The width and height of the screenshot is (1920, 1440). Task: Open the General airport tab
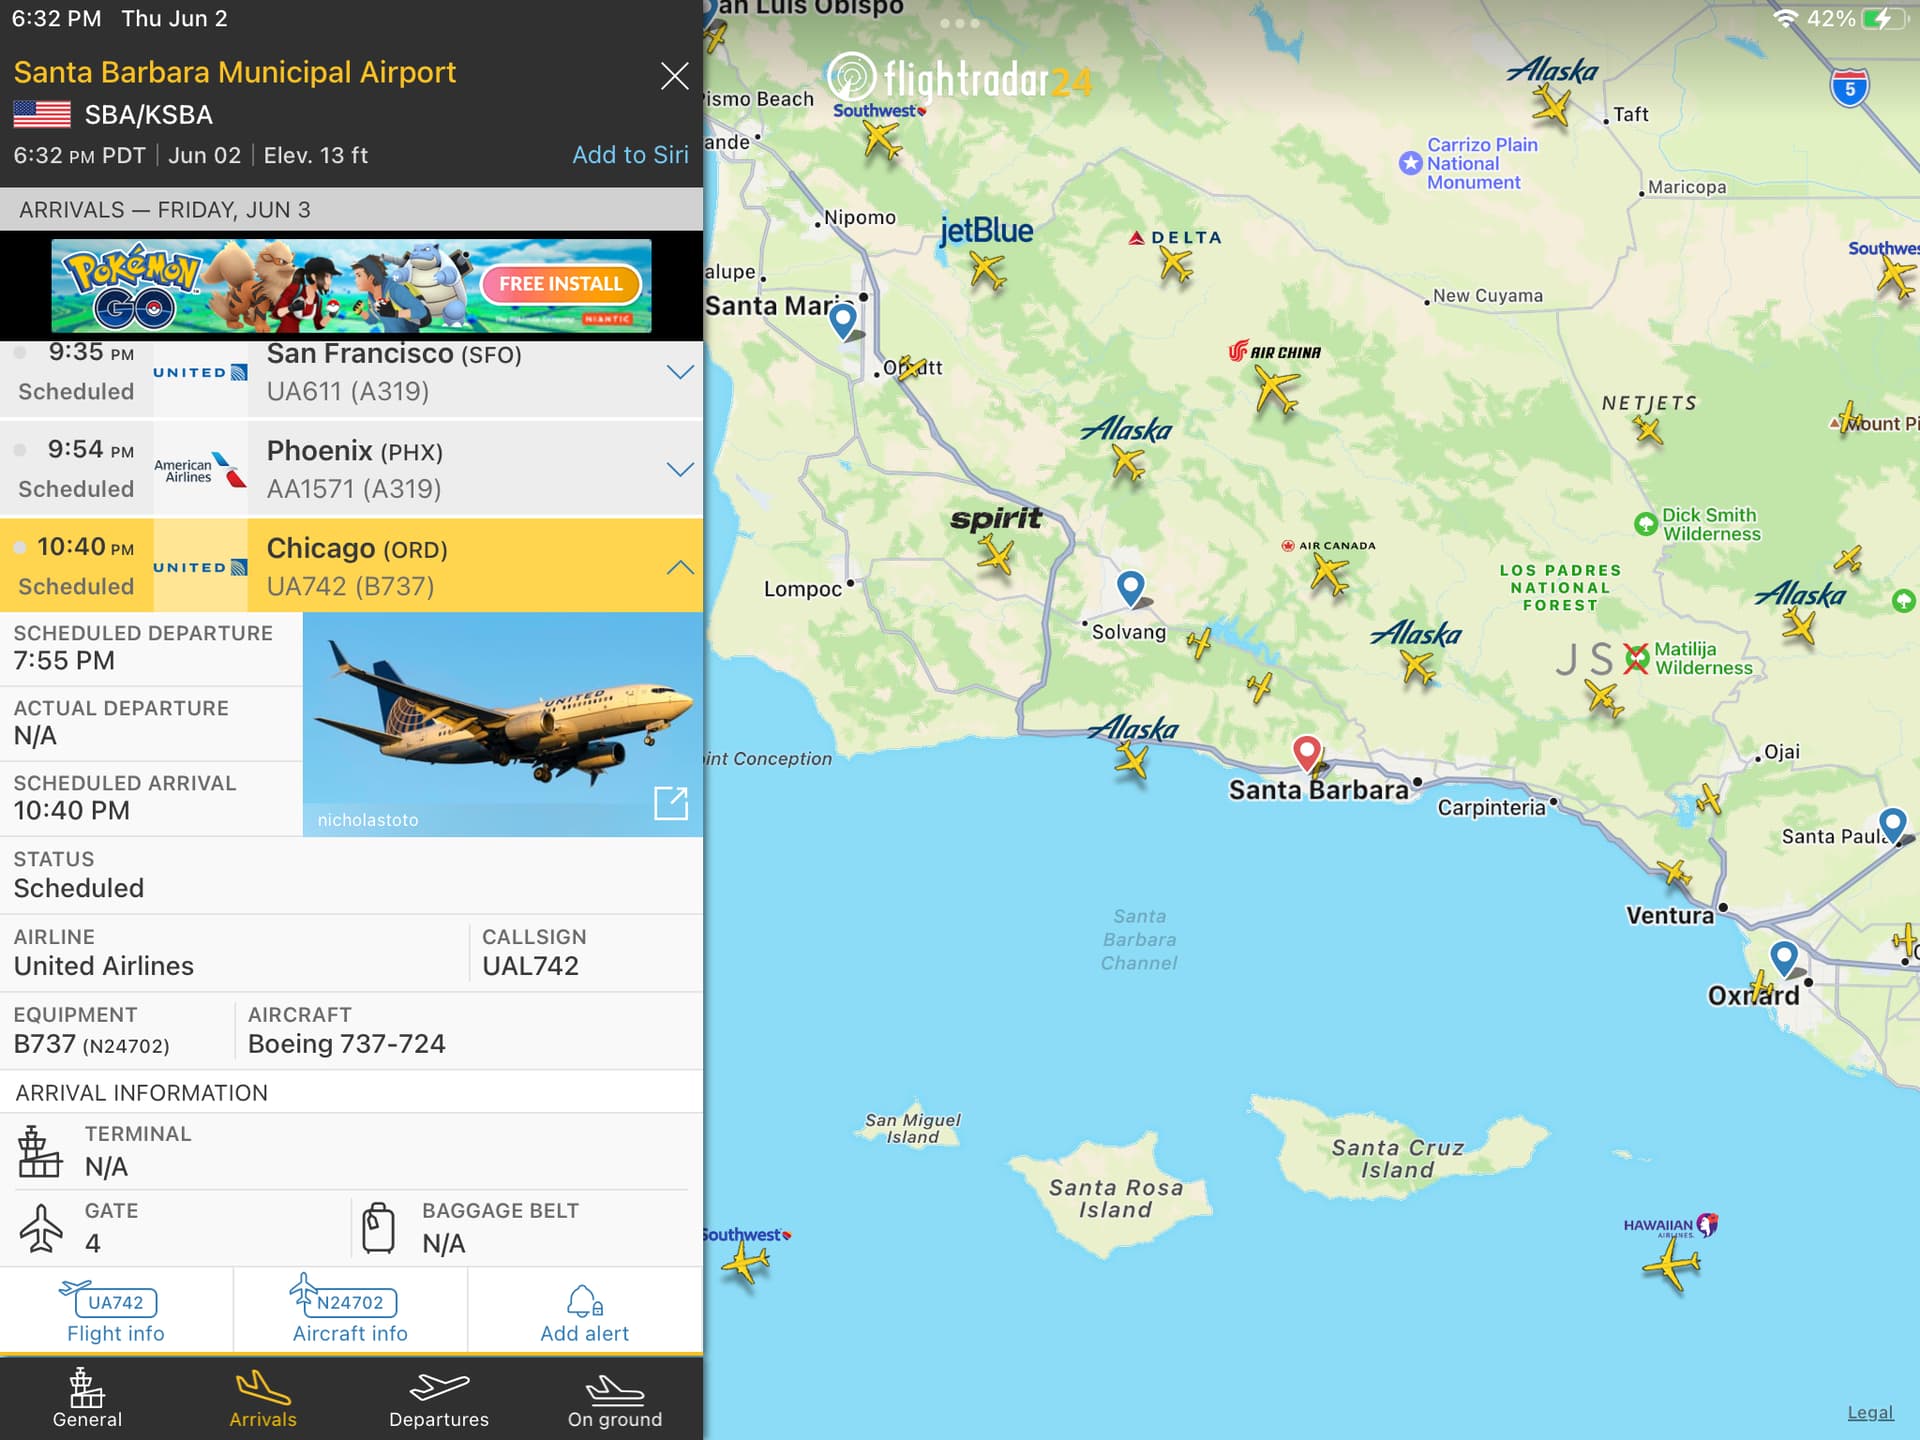click(x=87, y=1400)
